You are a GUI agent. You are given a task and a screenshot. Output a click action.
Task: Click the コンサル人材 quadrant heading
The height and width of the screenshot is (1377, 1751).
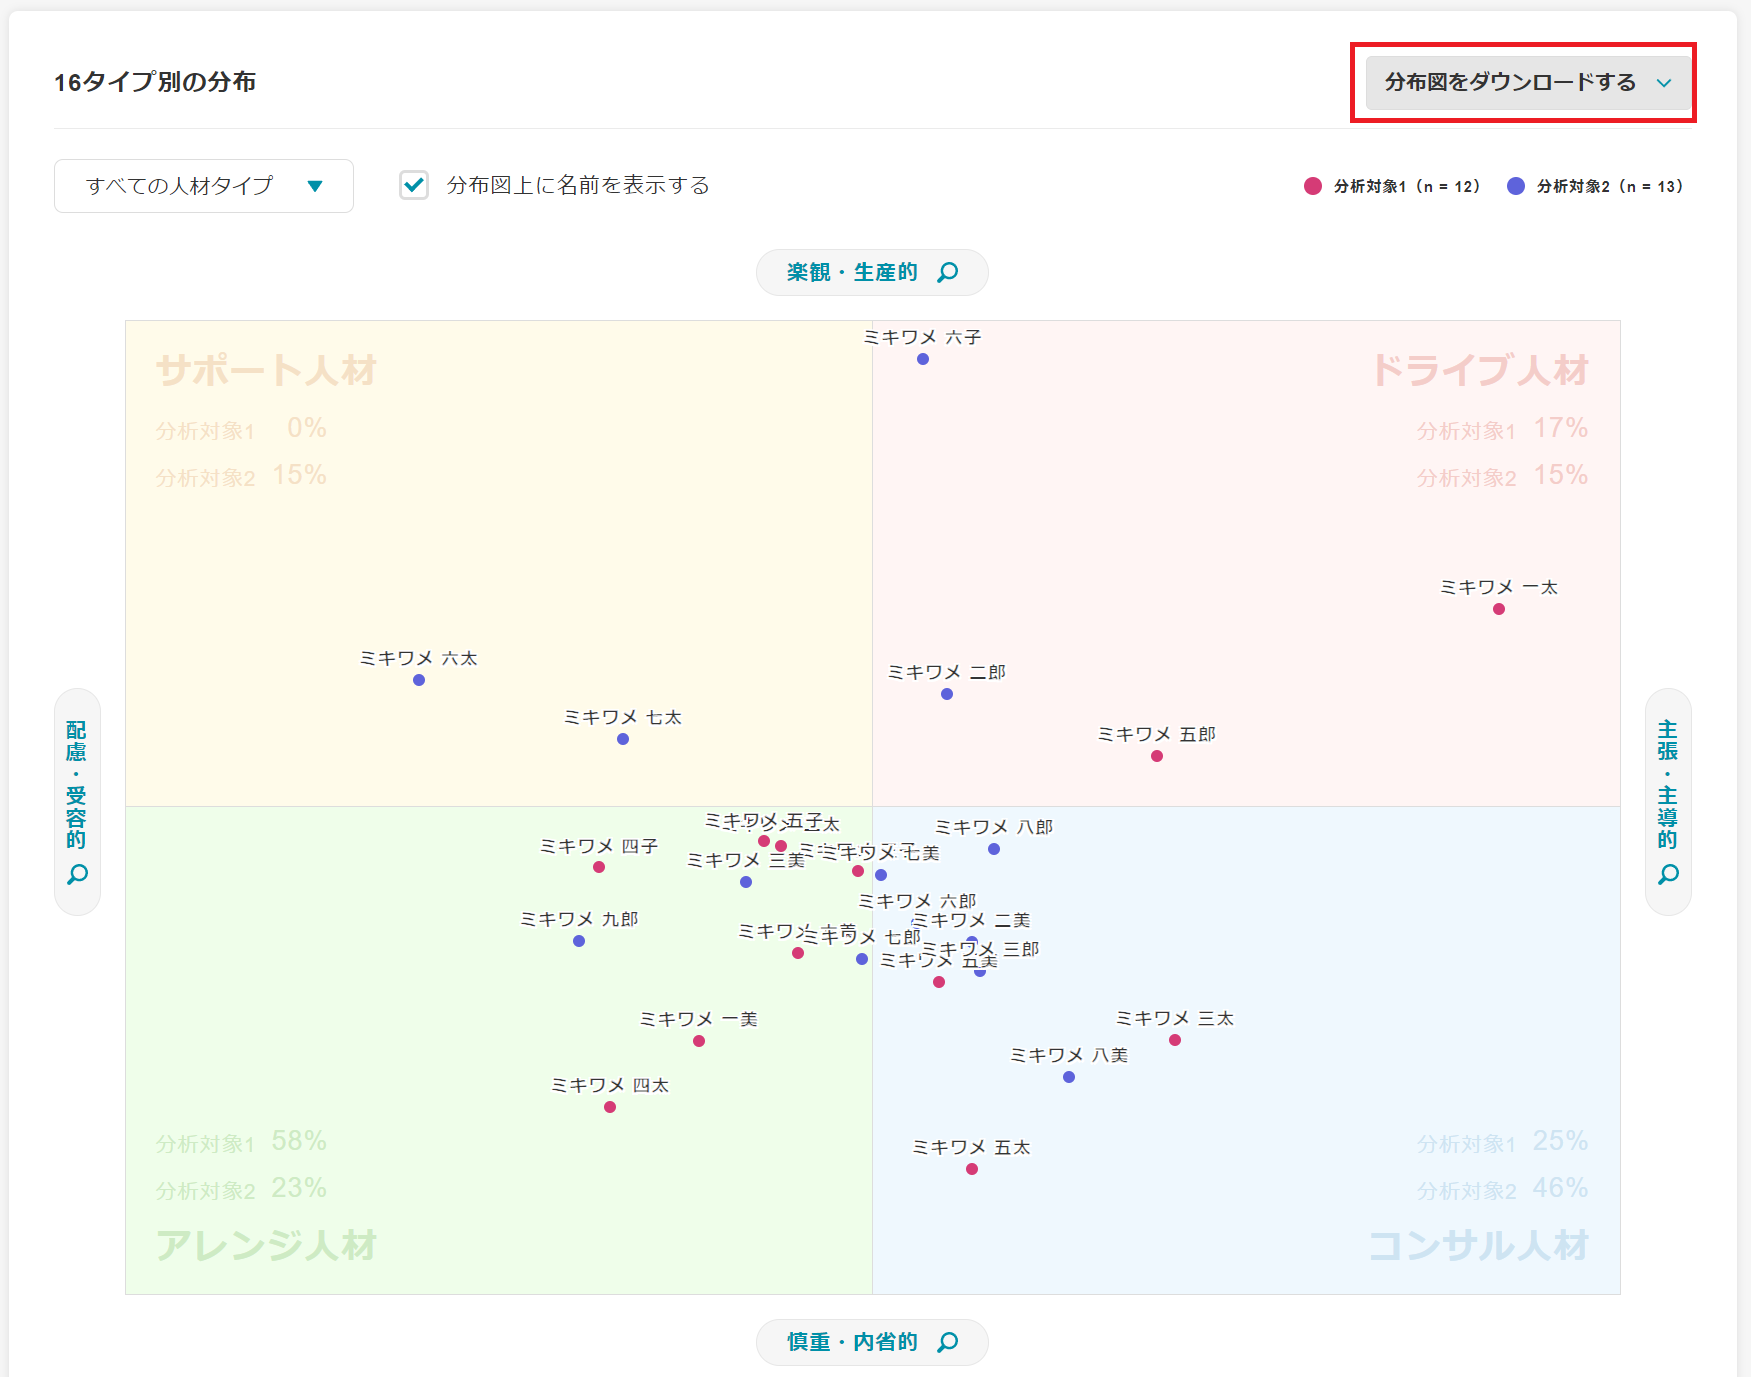pyautogui.click(x=1478, y=1245)
